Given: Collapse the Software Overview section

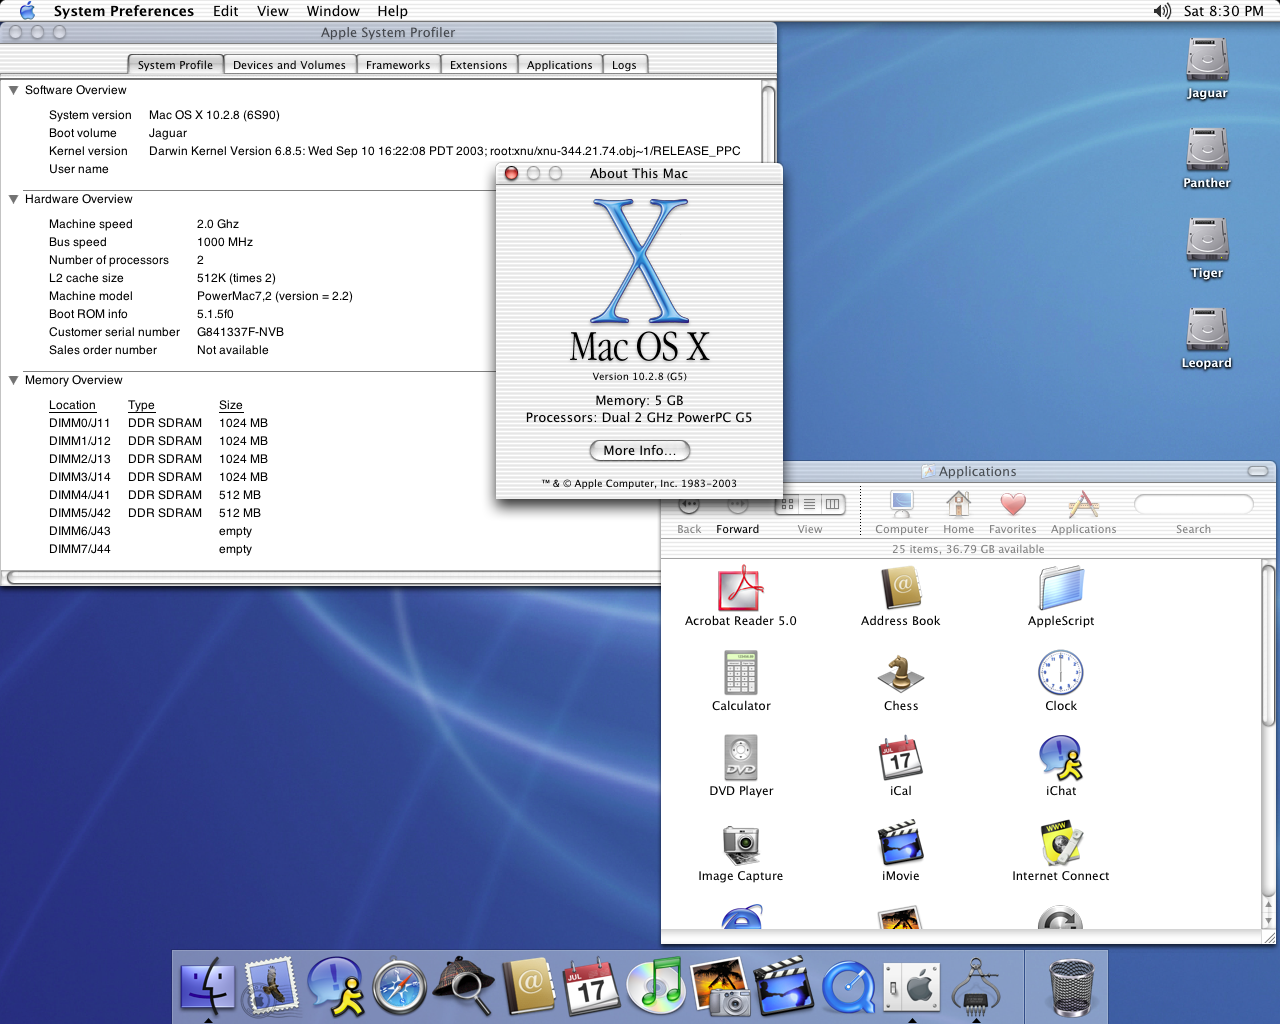Looking at the screenshot, I should coord(14,90).
